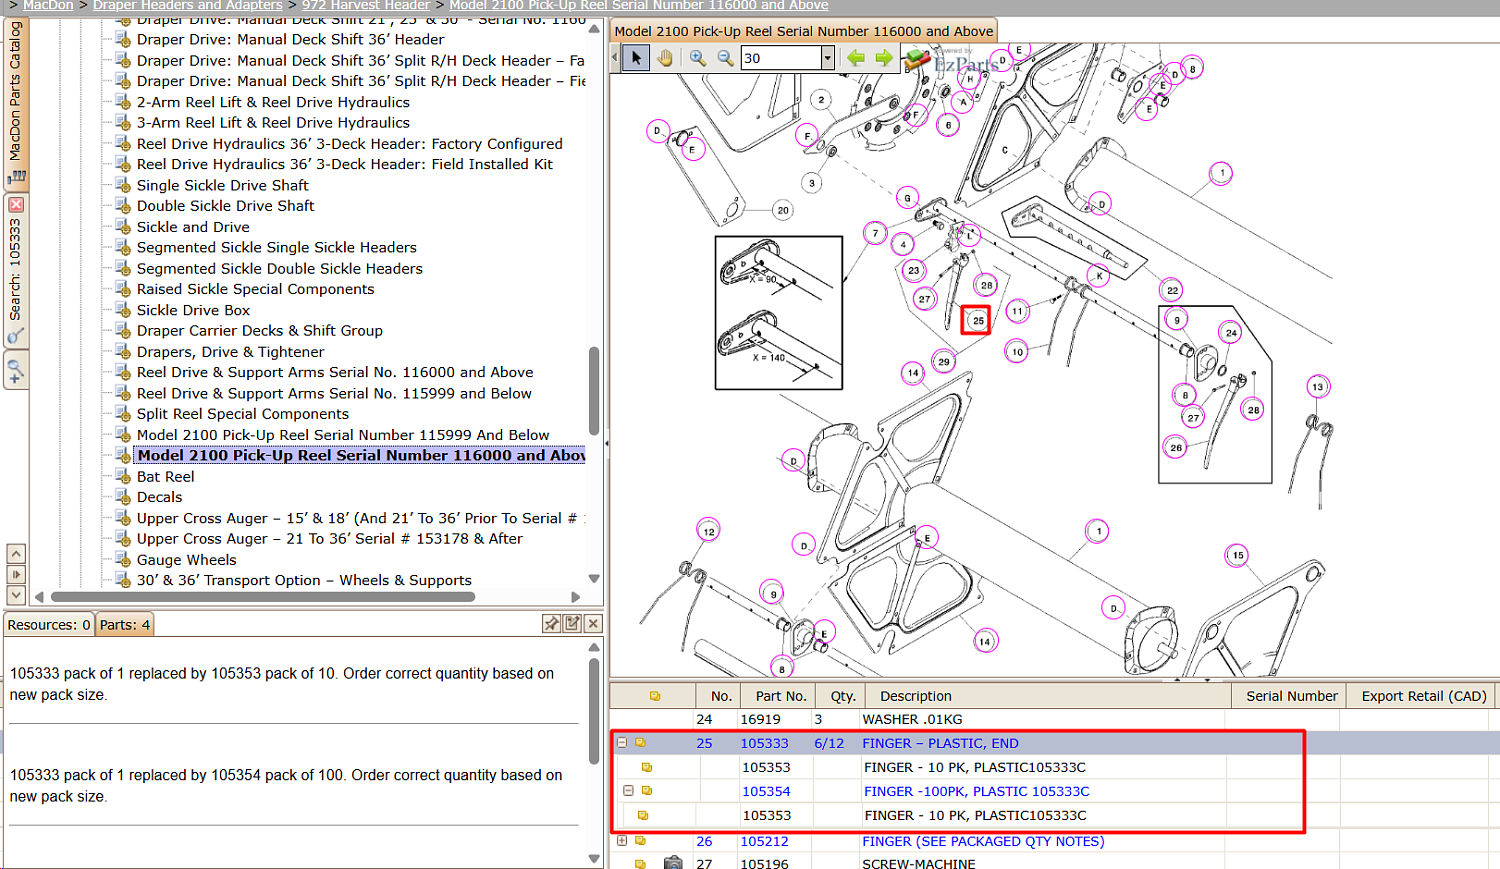Collapse the 105354 sub-row minus toggle
Screen dimensions: 1500x869
point(628,791)
